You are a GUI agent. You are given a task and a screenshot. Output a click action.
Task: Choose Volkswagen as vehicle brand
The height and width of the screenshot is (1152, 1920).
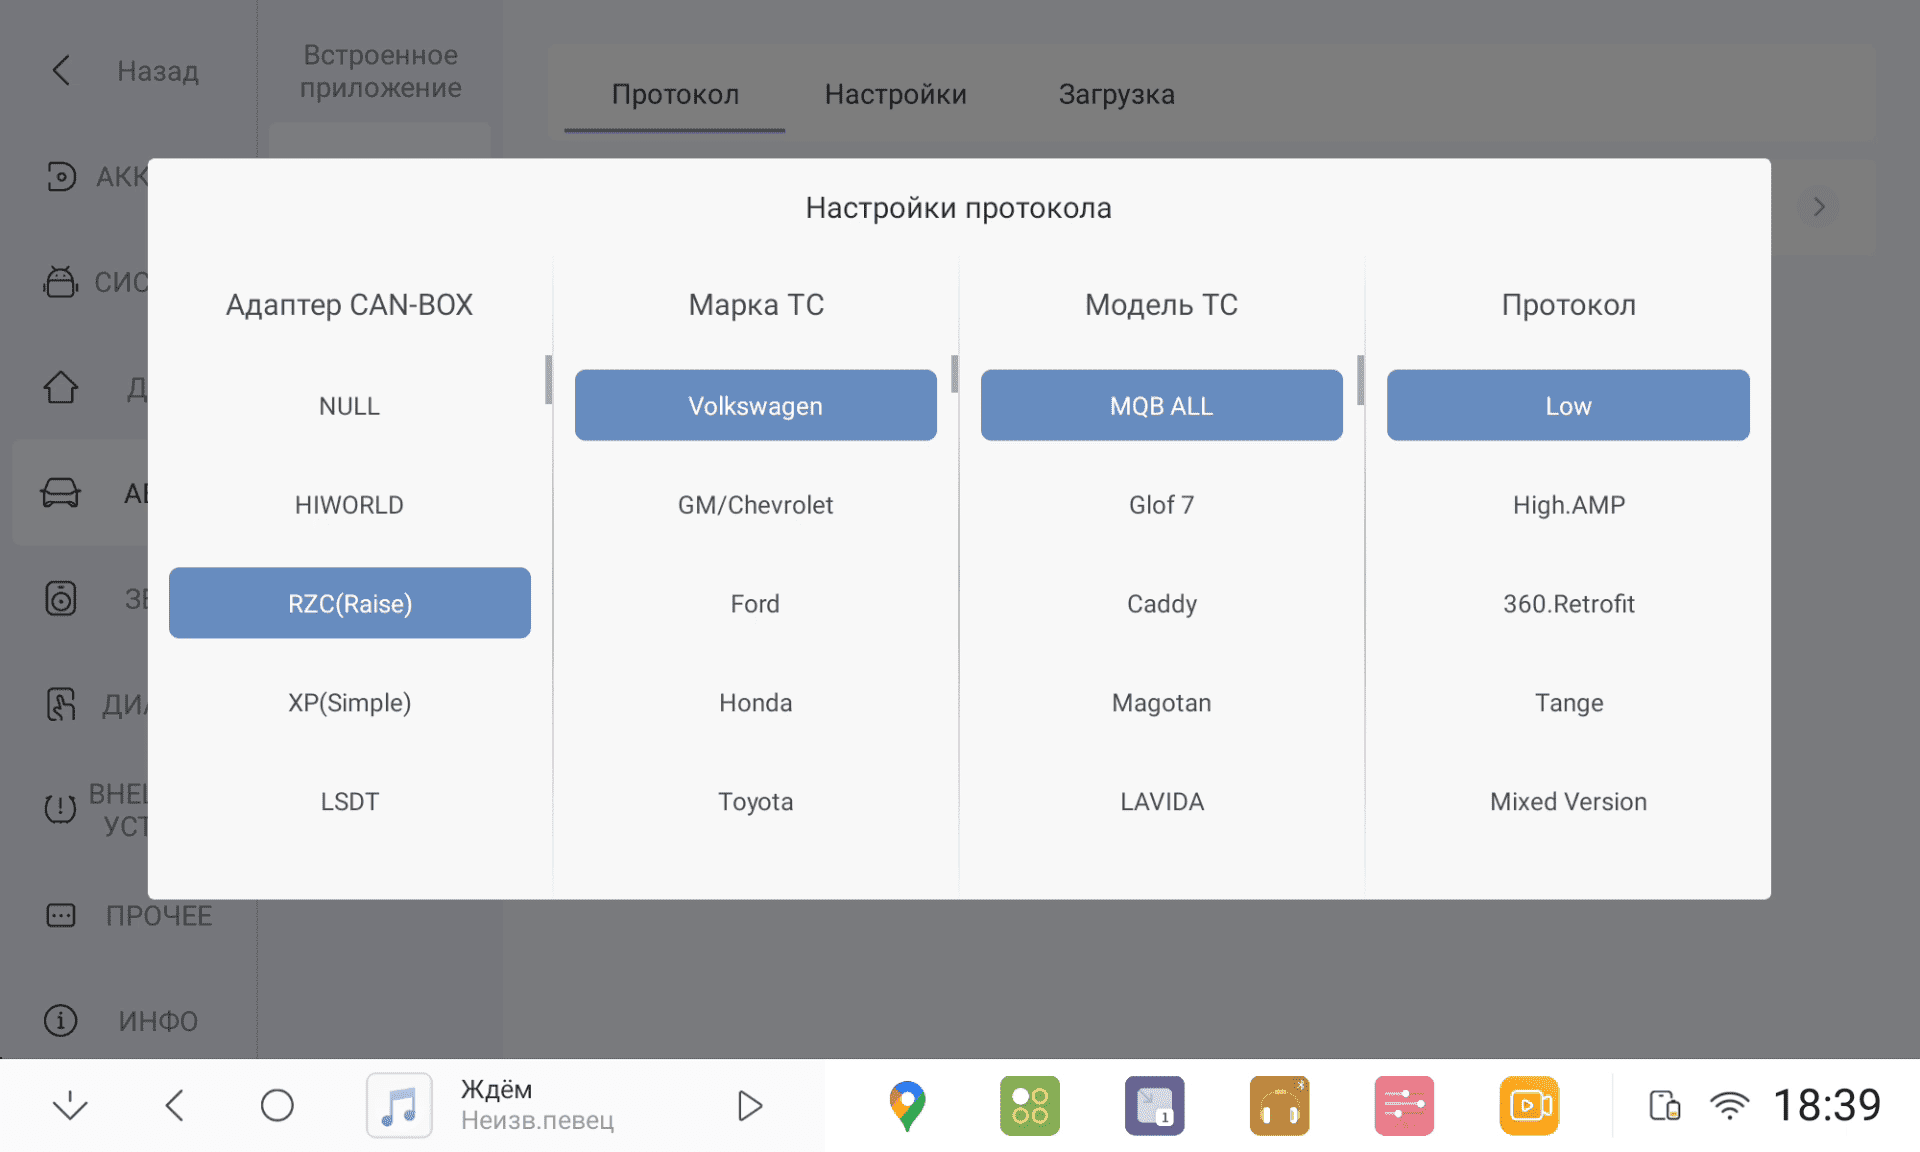tap(755, 405)
